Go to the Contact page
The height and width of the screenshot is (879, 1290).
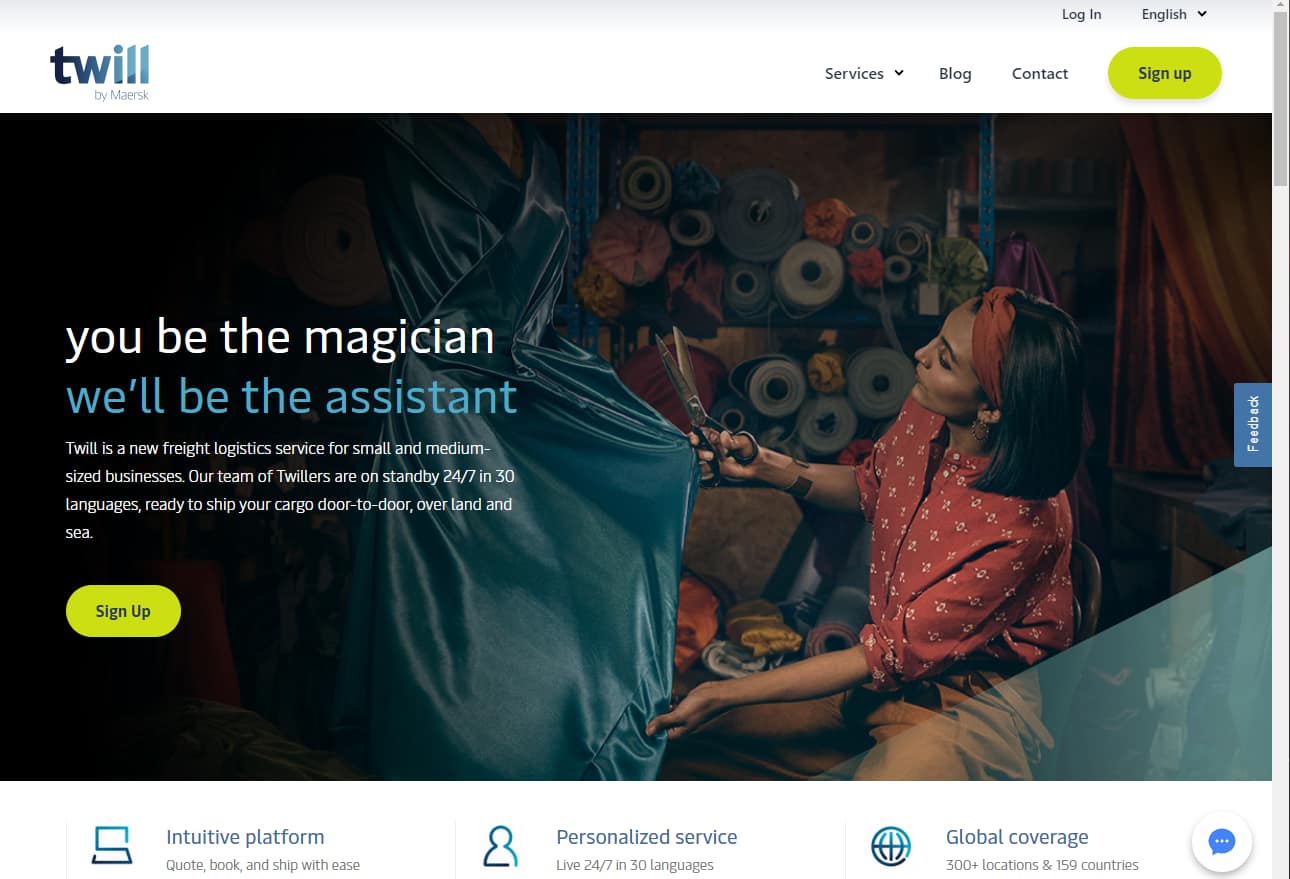(x=1040, y=73)
